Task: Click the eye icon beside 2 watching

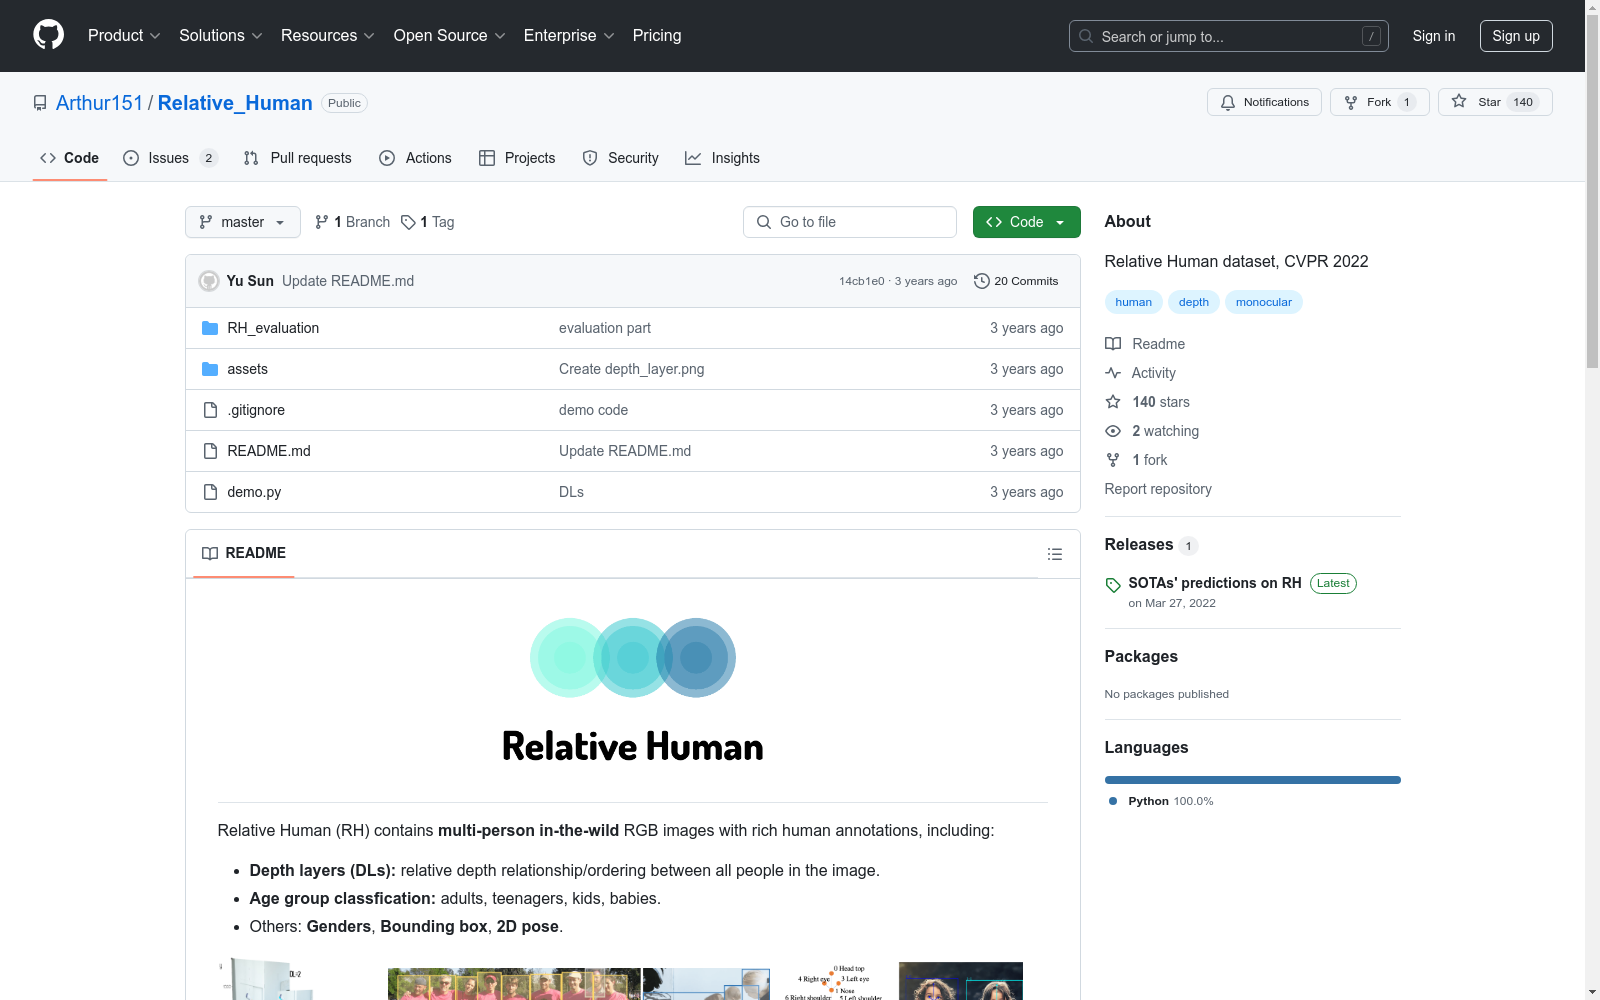Action: tap(1113, 431)
